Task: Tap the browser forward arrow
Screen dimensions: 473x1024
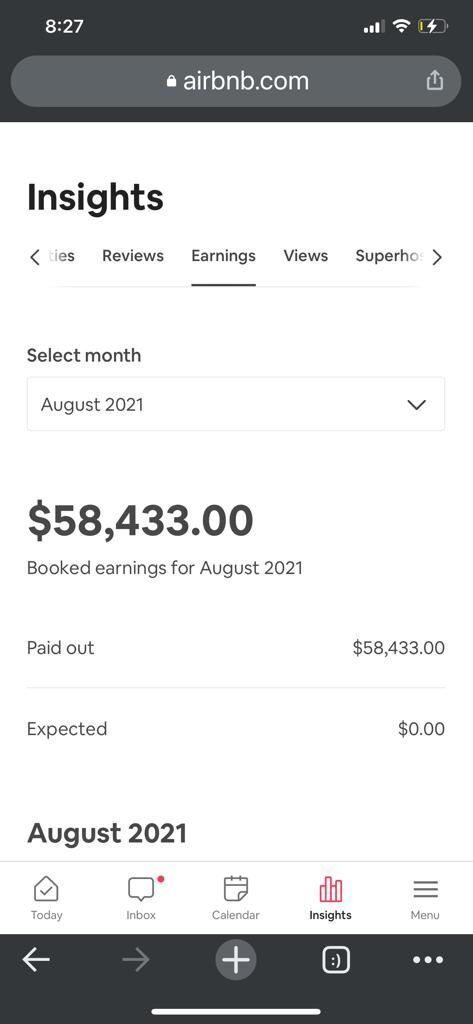Action: pos(136,960)
